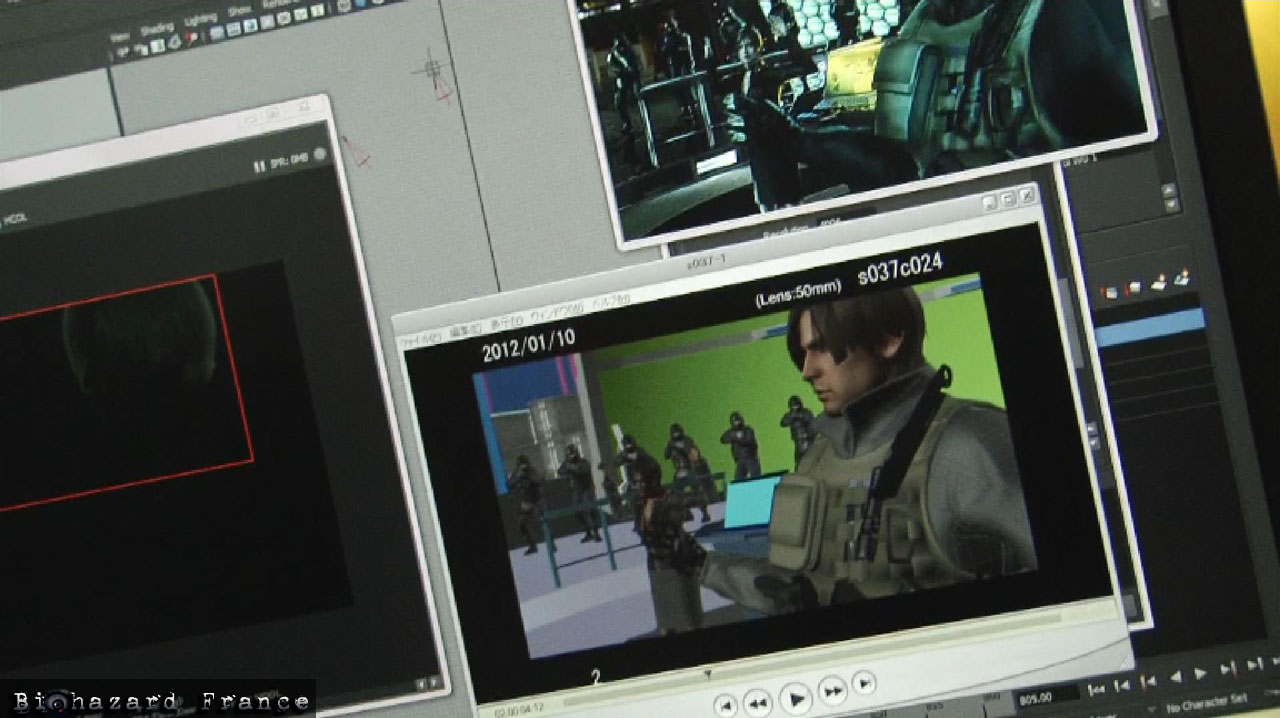Step forward one key in Maya's time controls
This screenshot has width=1280, height=718.
[x=1227, y=667]
